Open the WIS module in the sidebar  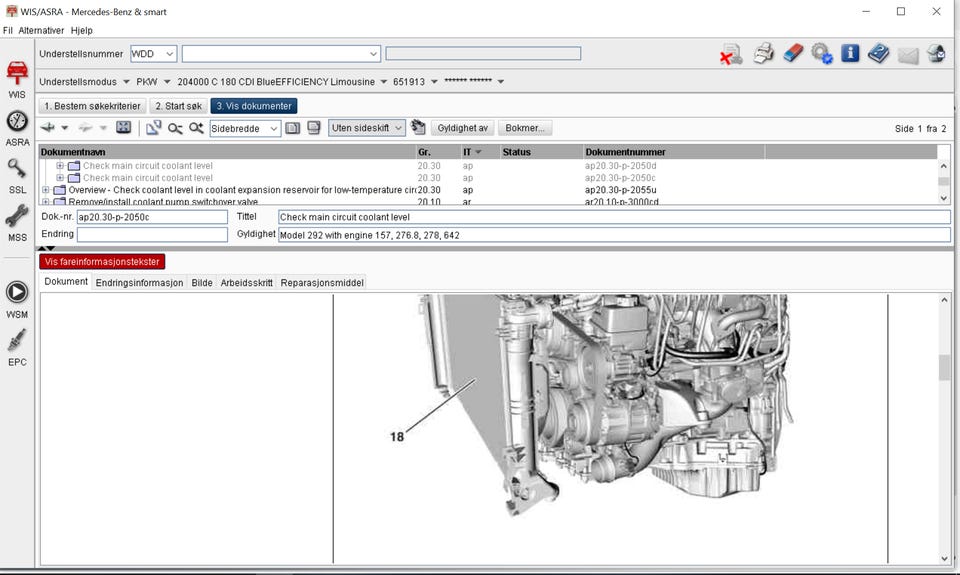point(17,80)
